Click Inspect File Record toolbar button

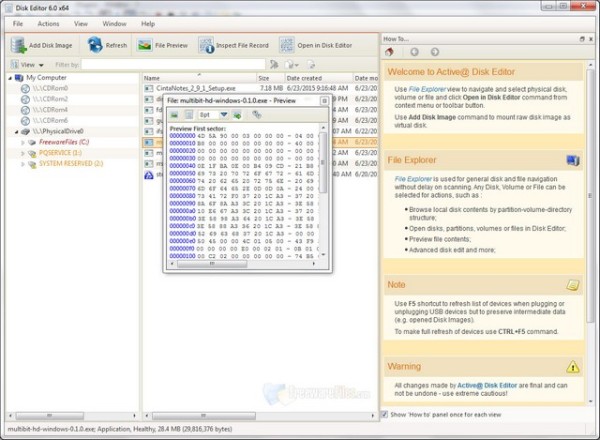234,45
